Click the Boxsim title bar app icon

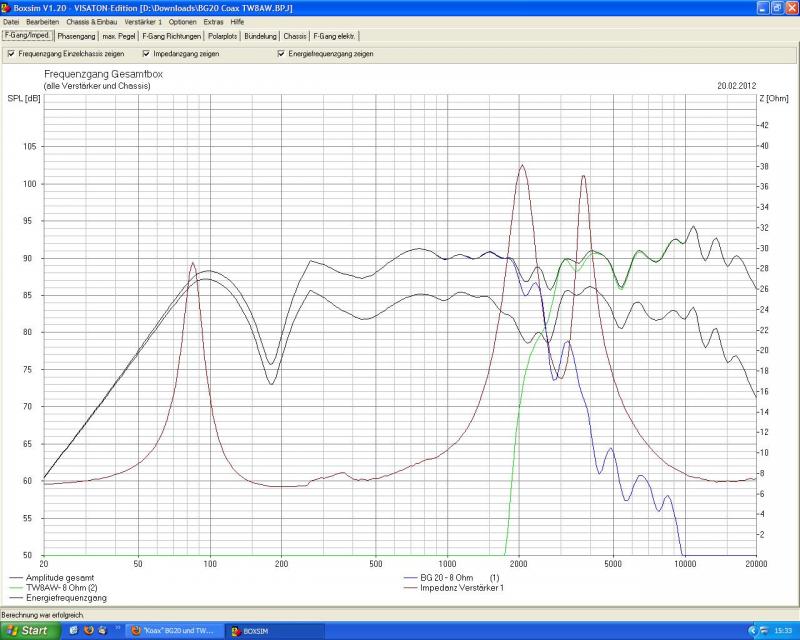(6, 7)
